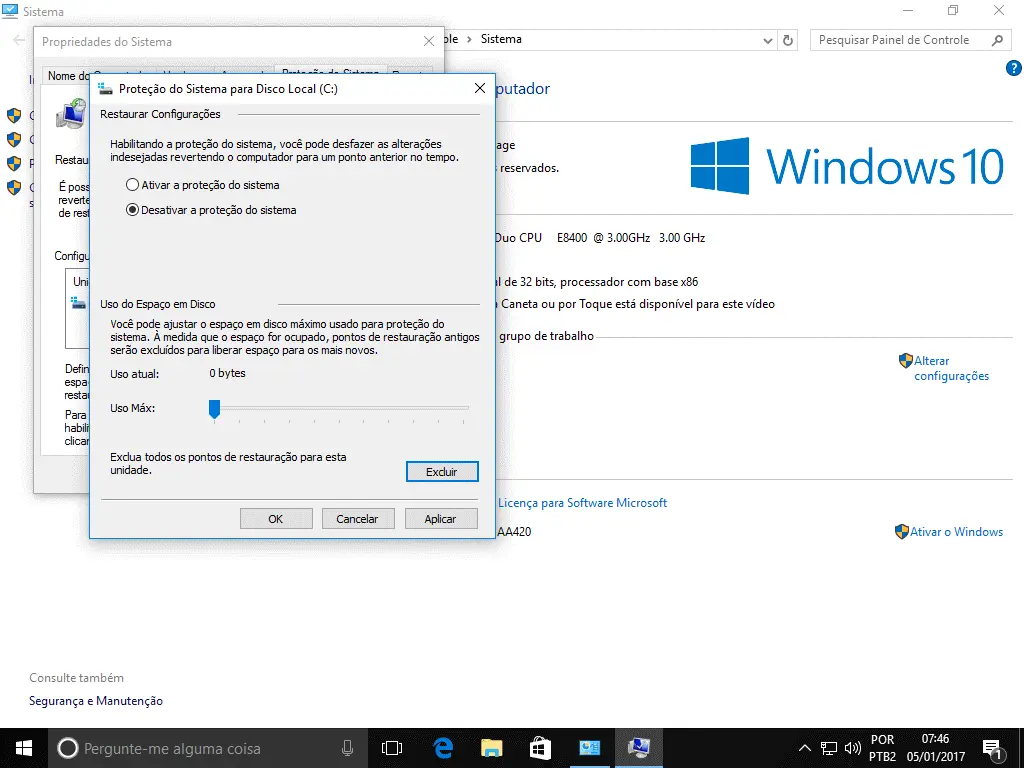Open Licença para Software Microsoft link
Viewport: 1024px width, 768px height.
[x=583, y=503]
